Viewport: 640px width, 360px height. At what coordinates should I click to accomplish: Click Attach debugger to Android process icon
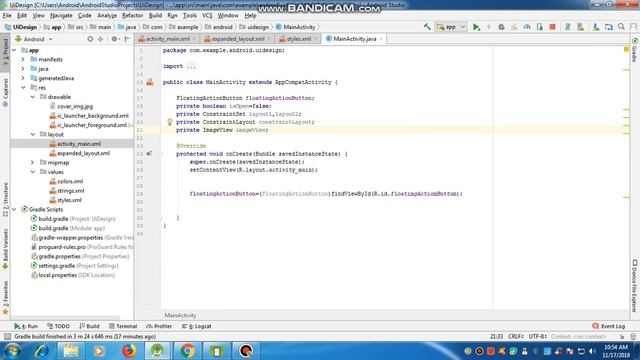tap(540, 27)
